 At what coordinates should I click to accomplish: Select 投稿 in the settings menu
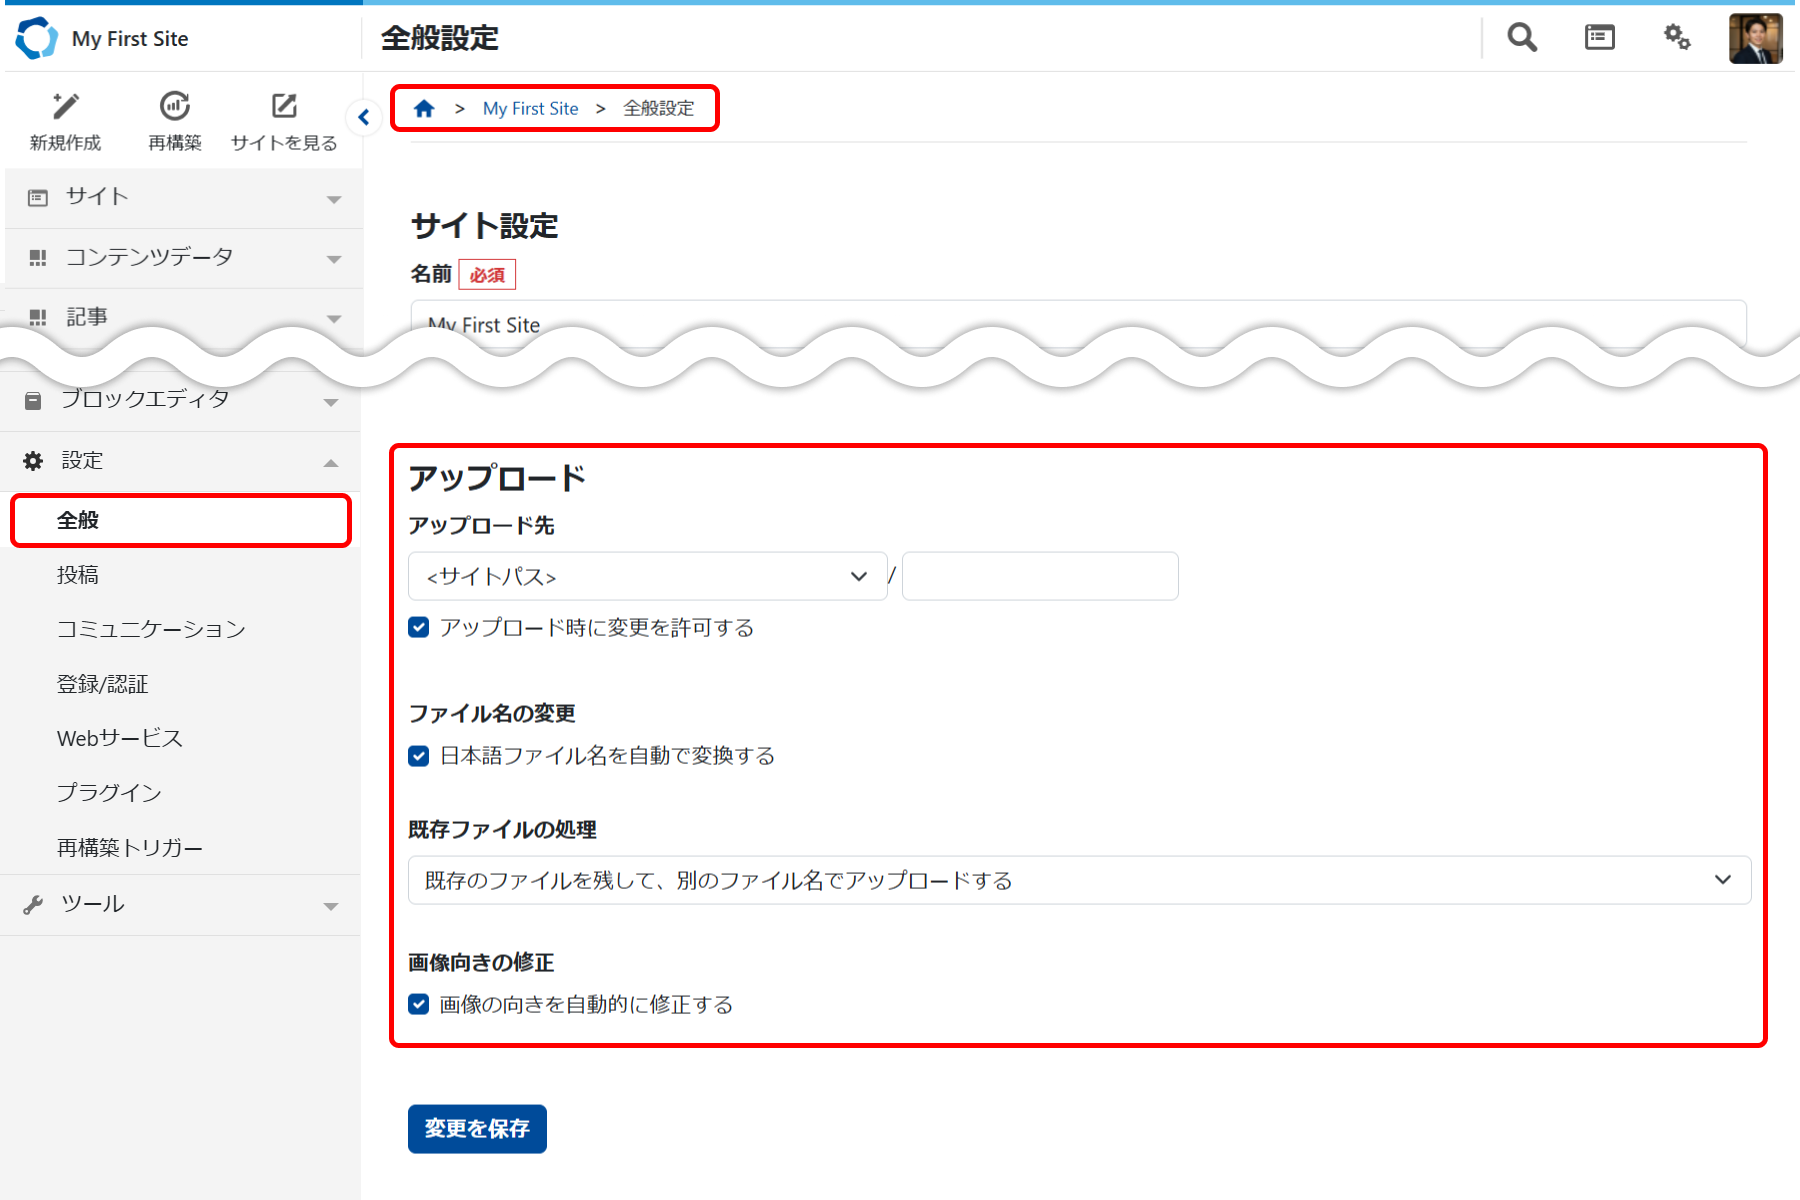click(x=78, y=575)
